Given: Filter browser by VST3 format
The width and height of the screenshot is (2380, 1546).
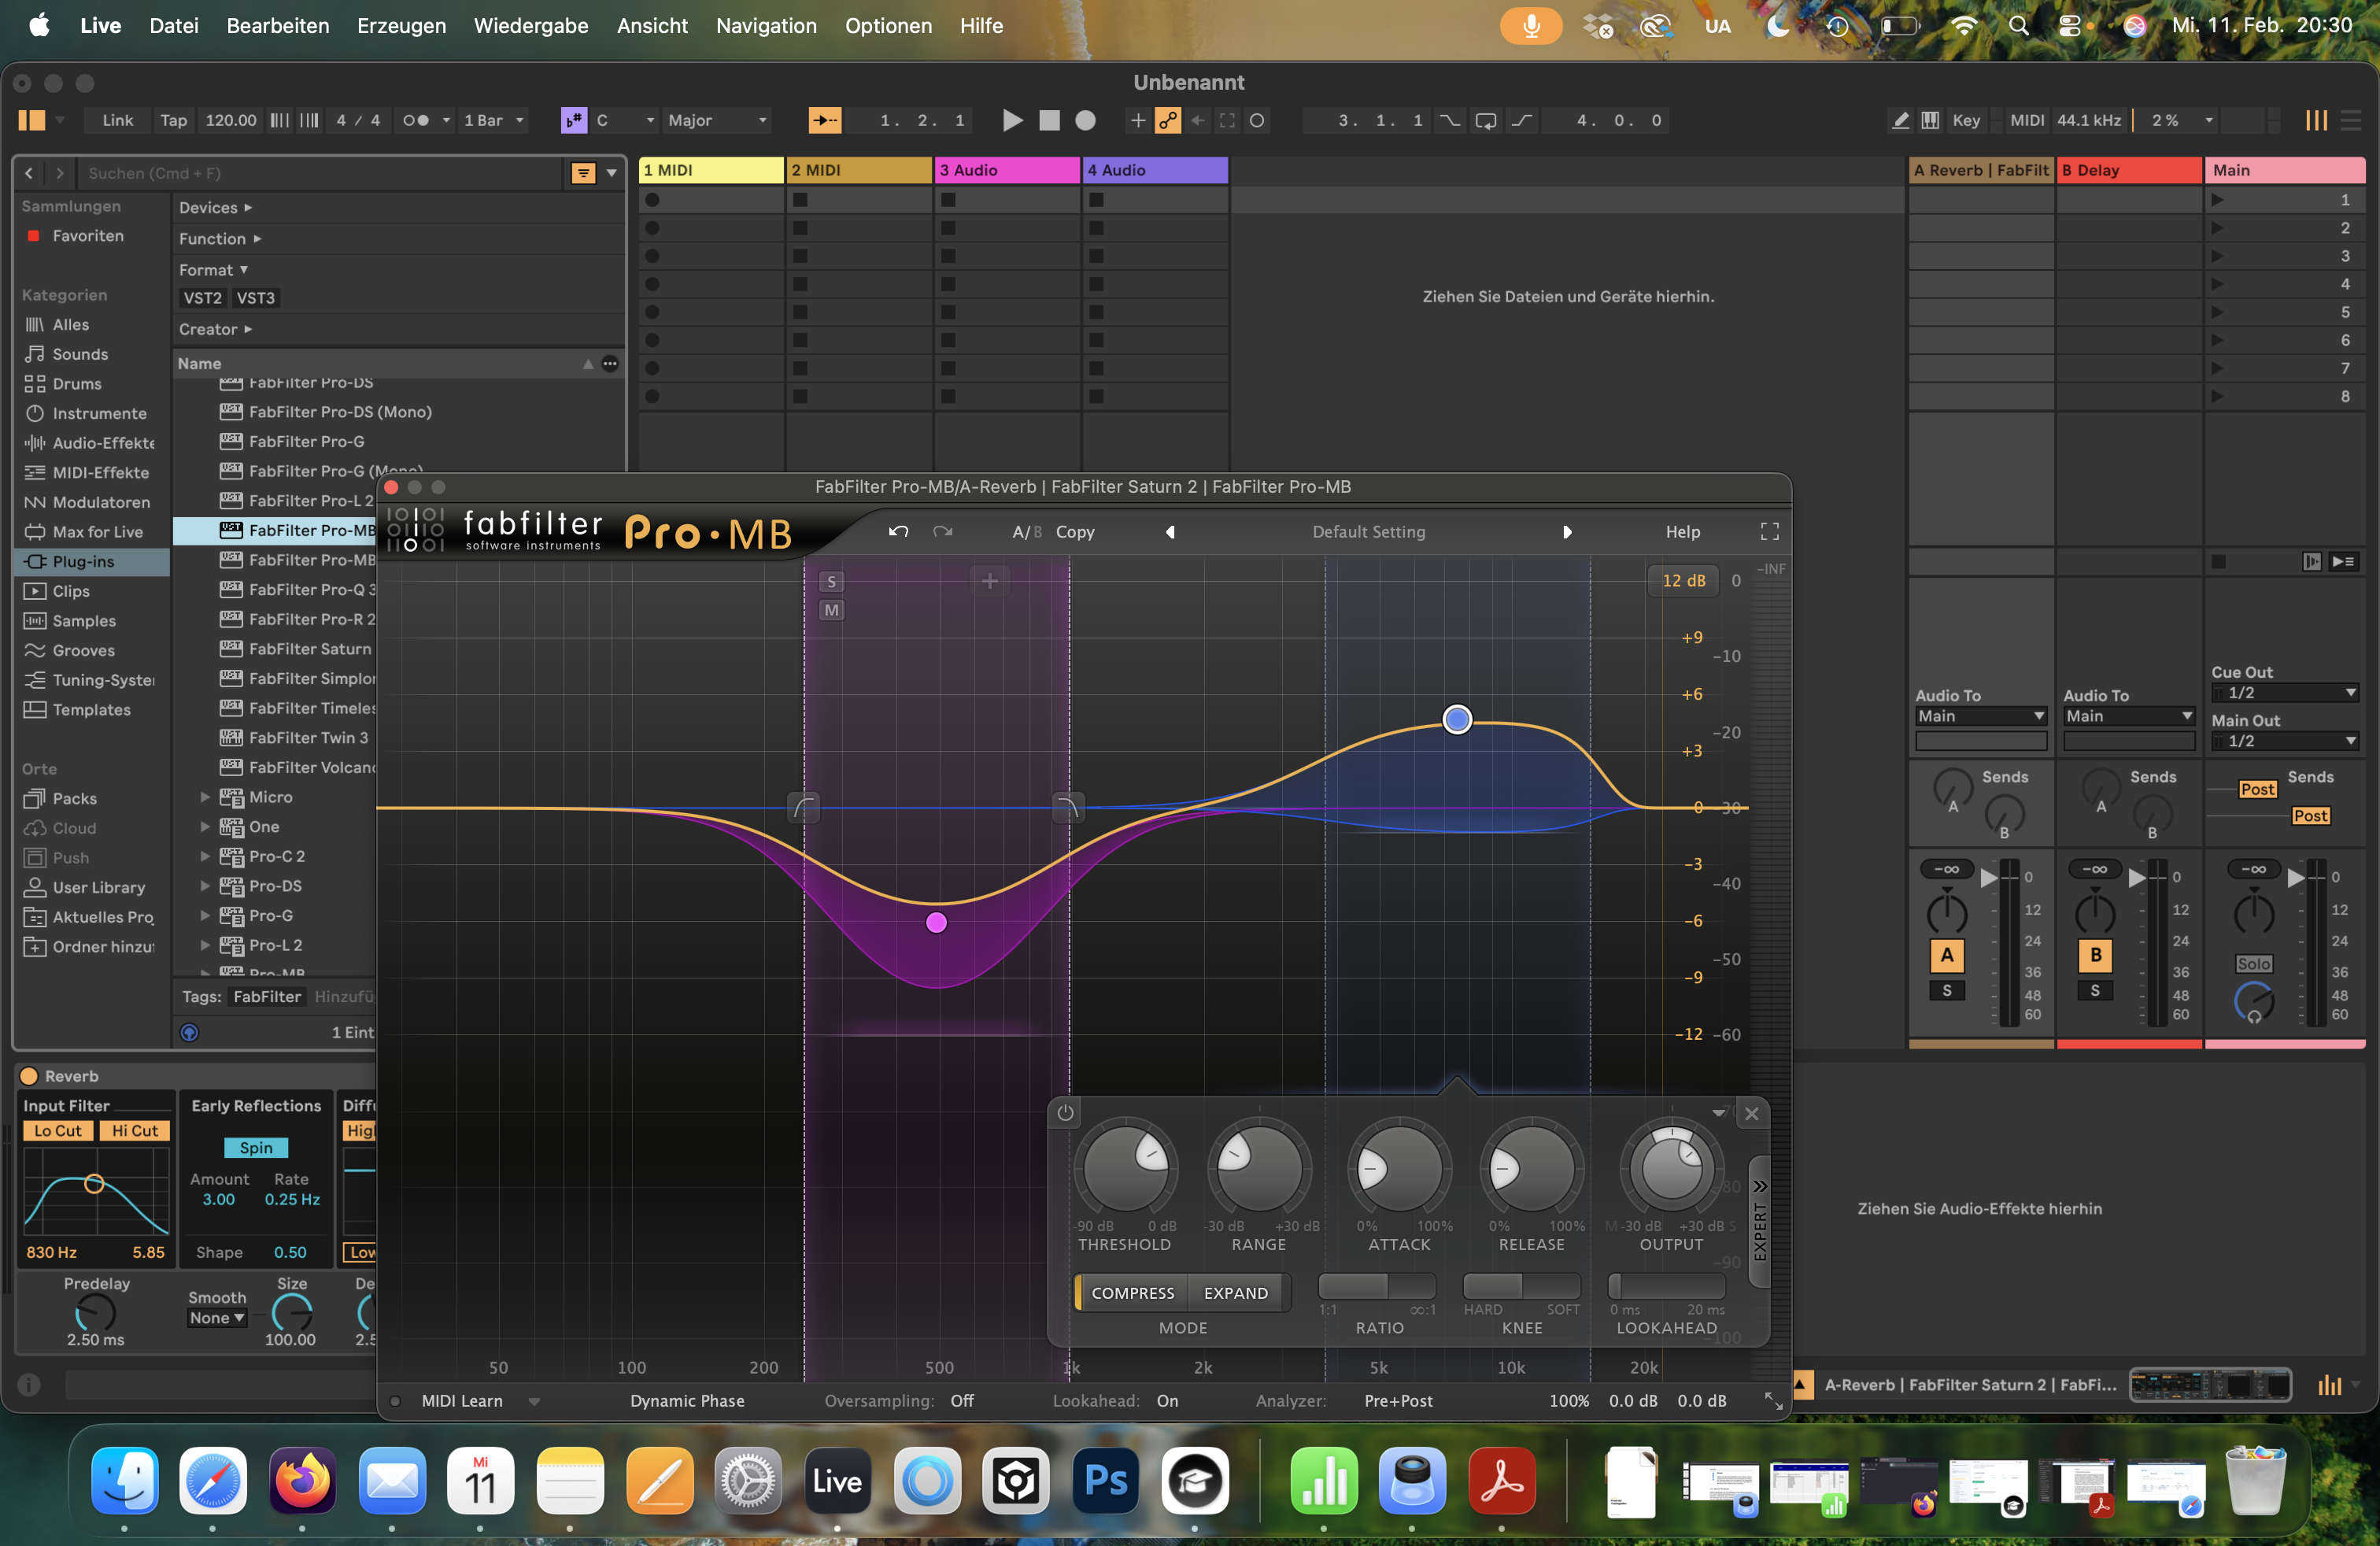Looking at the screenshot, I should [256, 297].
